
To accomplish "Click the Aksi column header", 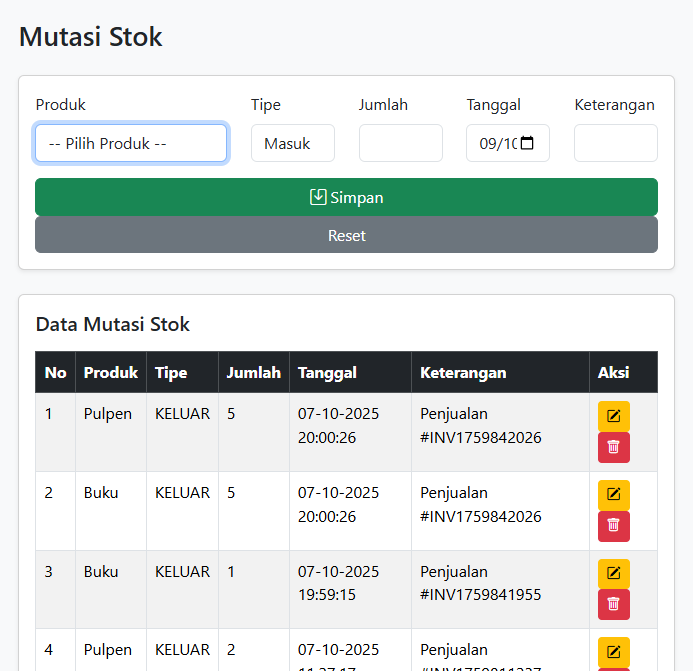I will pos(623,372).
